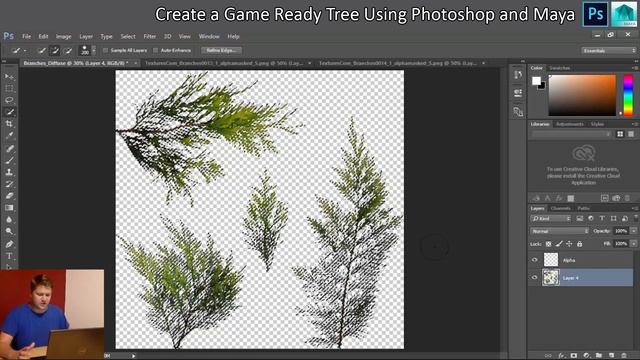Switch to the Paths tab
This screenshot has height=360, width=640.
(x=583, y=208)
